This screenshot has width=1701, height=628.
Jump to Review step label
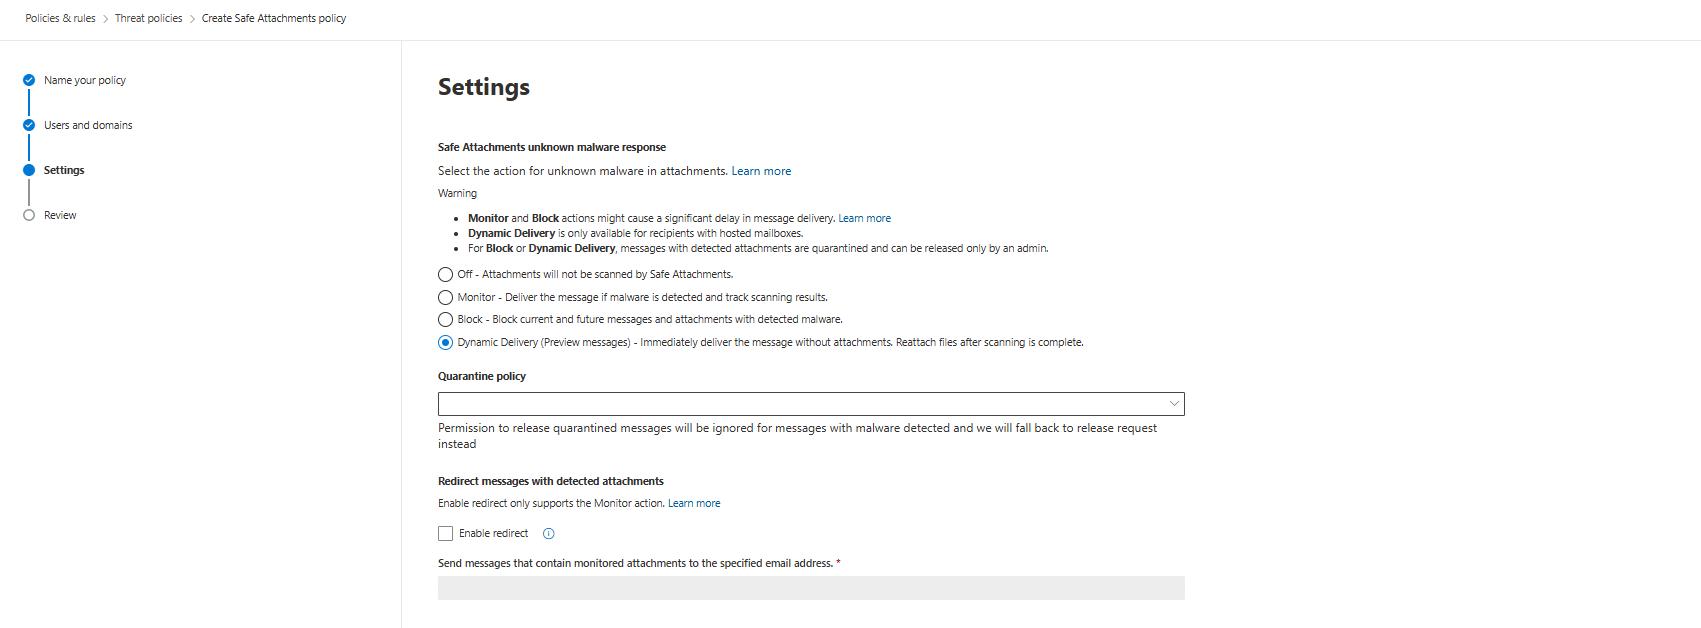click(x=60, y=215)
